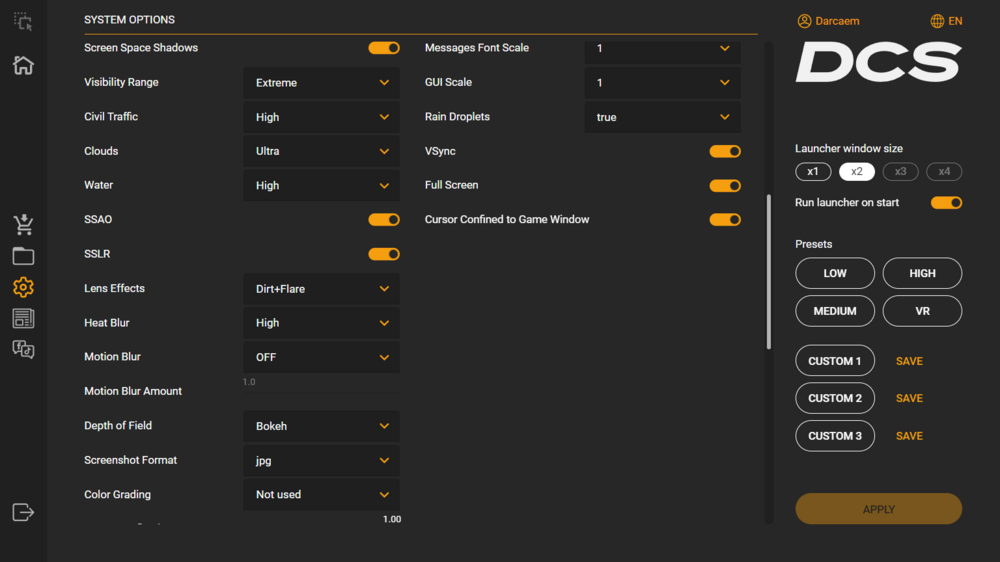
Task: Click the selection cursor icon in sidebar
Action: [23, 21]
